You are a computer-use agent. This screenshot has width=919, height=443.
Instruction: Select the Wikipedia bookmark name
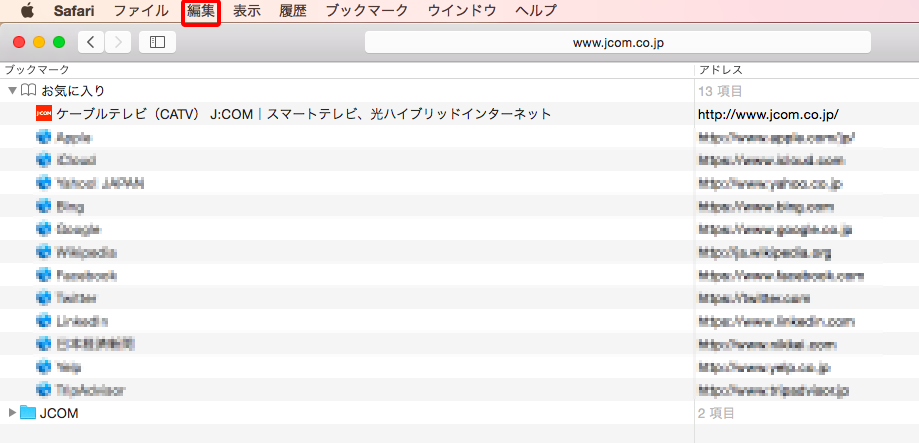coord(86,253)
